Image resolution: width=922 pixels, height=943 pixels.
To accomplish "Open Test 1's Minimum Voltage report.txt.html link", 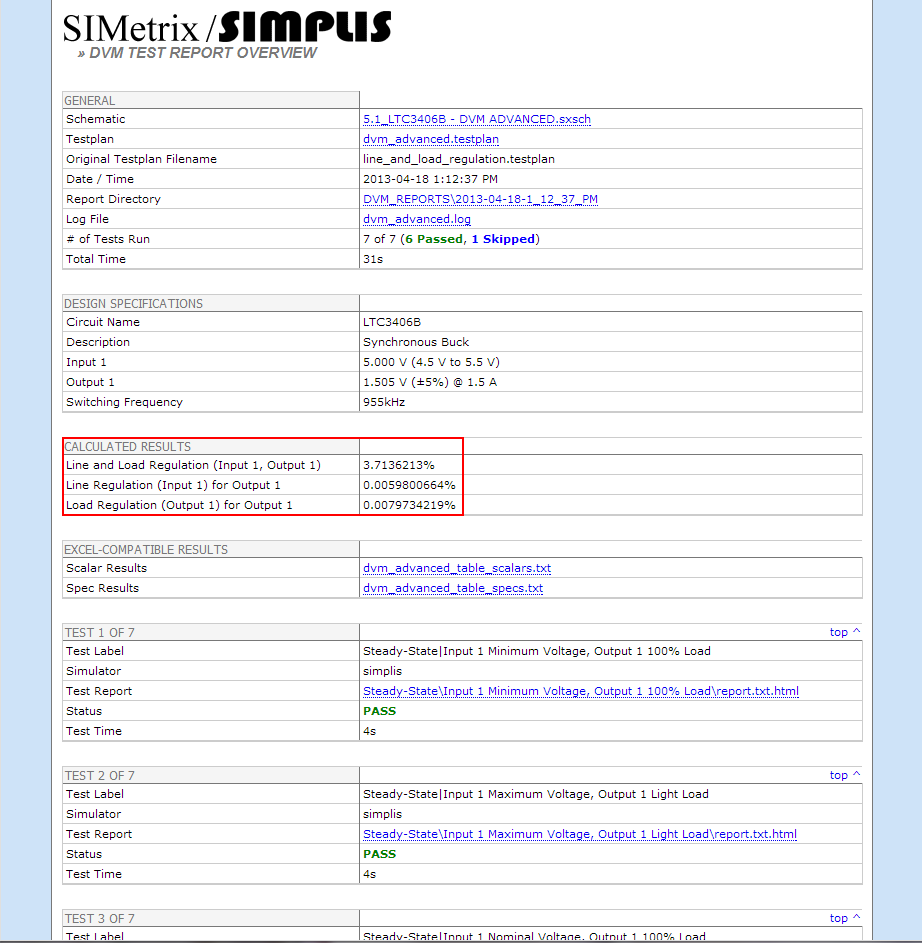I will pos(580,691).
